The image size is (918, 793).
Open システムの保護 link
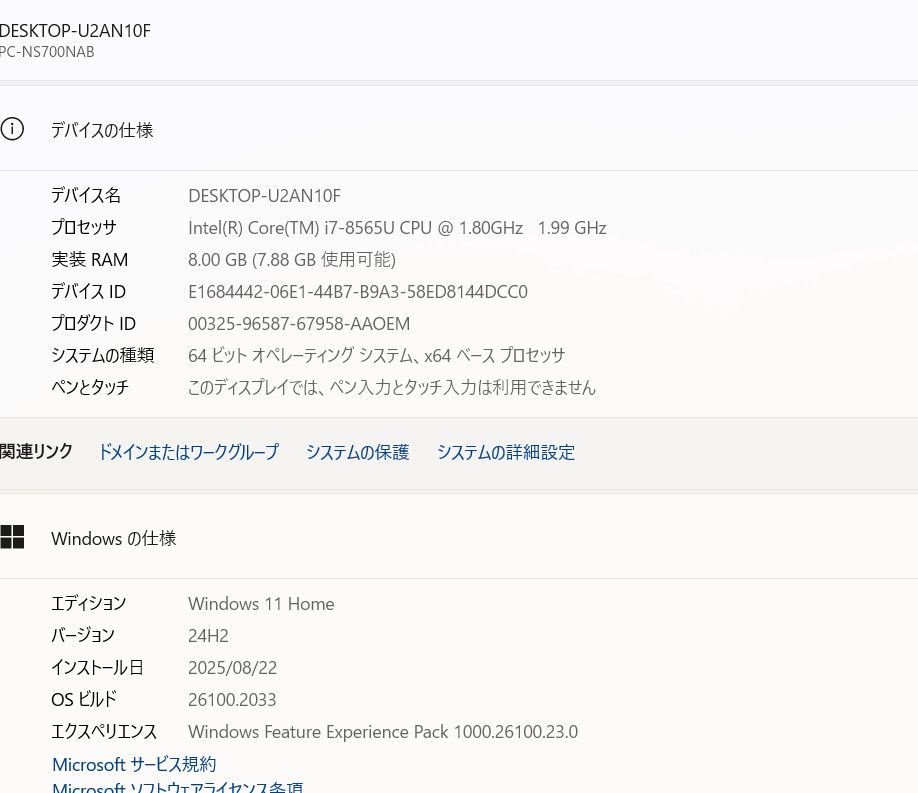click(x=357, y=452)
